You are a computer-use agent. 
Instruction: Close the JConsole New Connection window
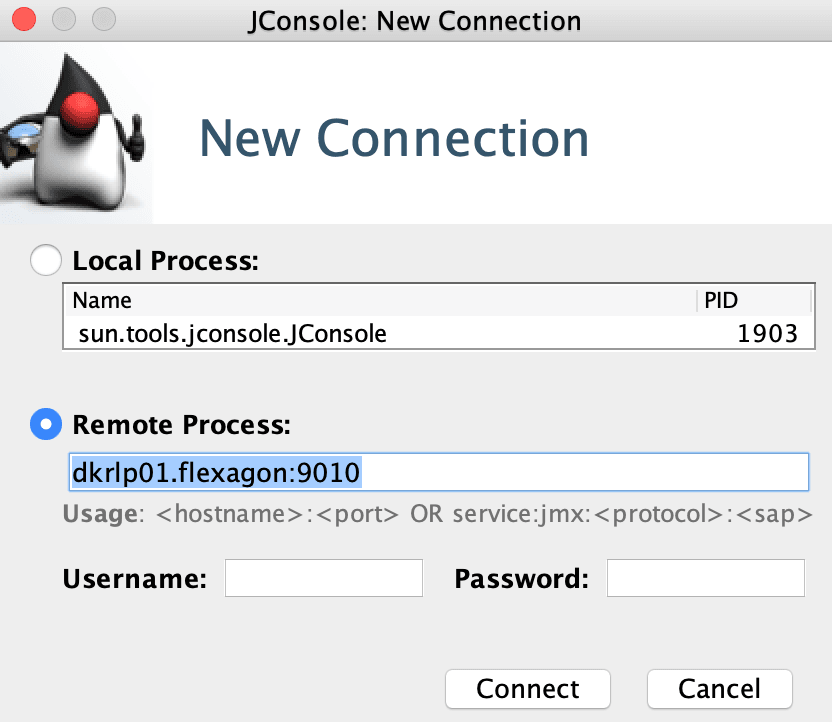click(24, 20)
